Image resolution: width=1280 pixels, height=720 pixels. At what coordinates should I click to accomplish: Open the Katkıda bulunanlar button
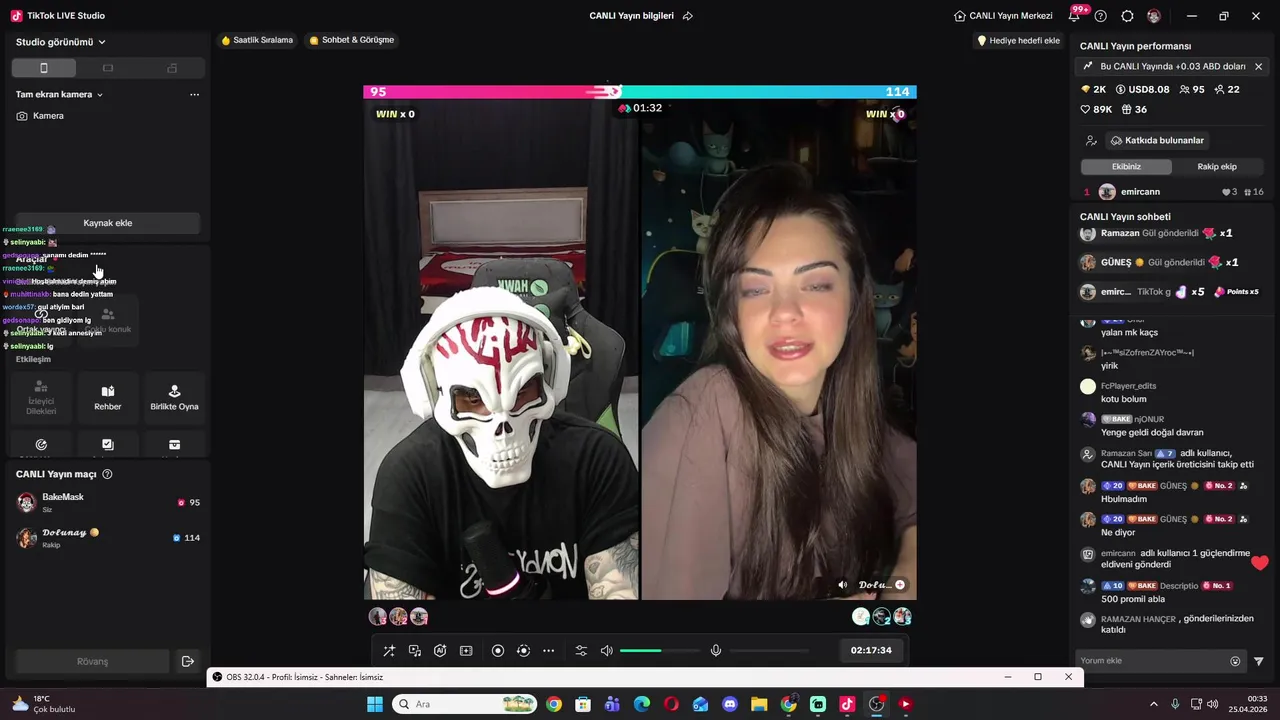tap(1157, 141)
